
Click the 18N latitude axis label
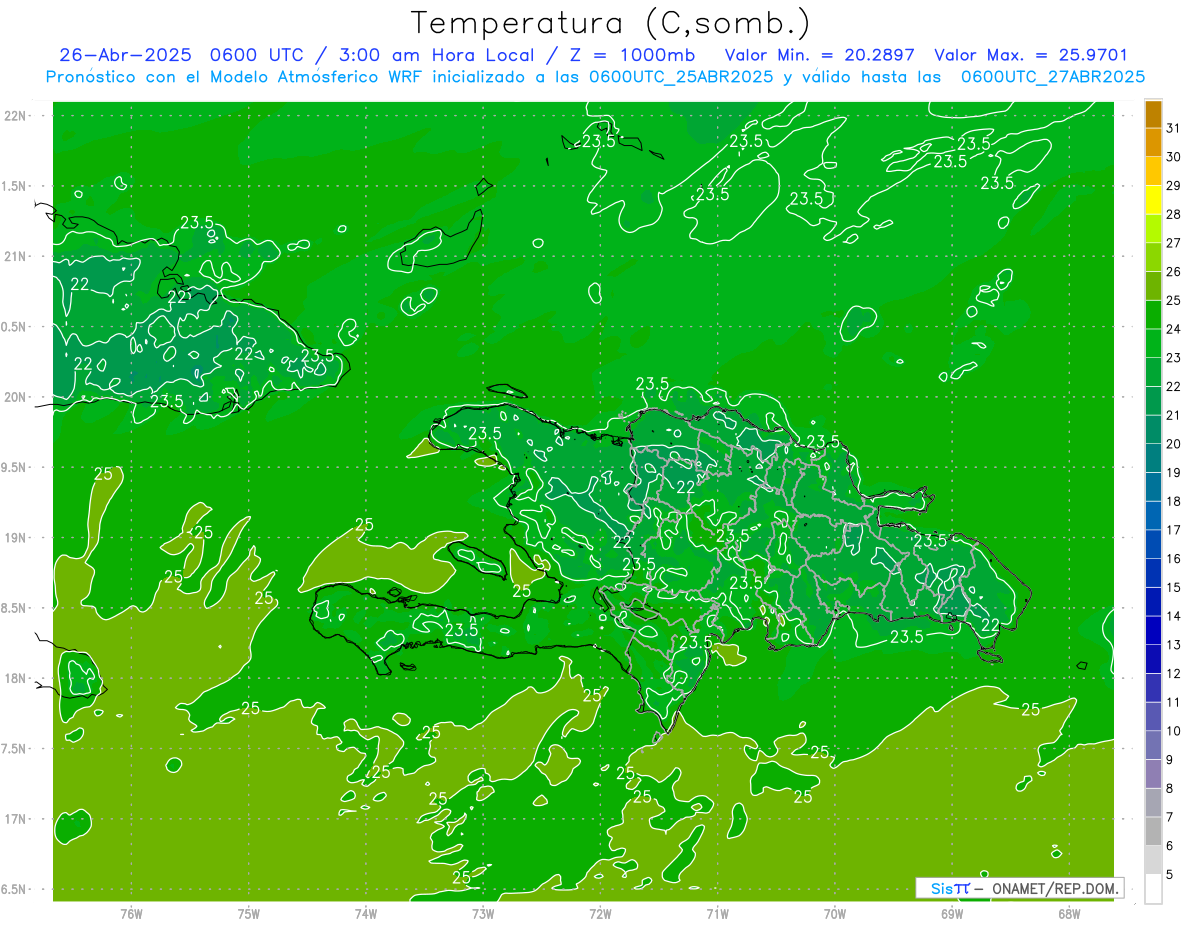[x=15, y=678]
